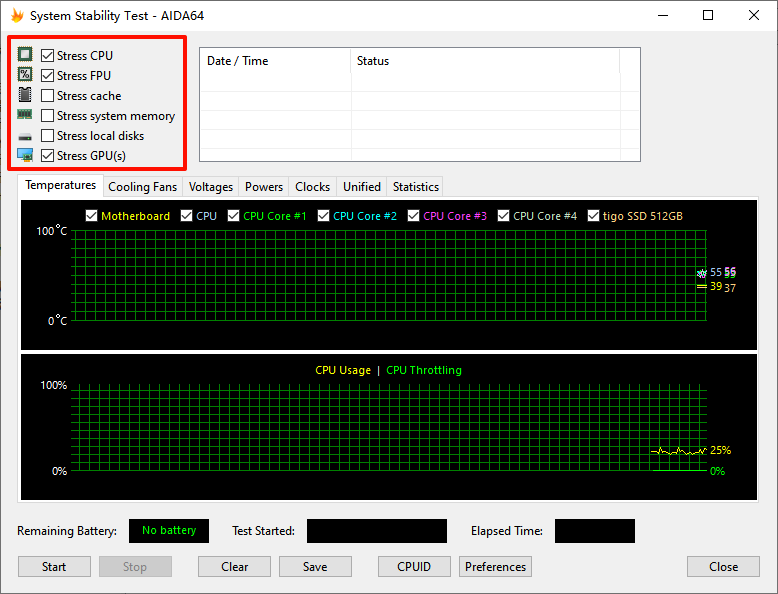Click the monitor icon beside Stress GPU(s)

point(25,155)
